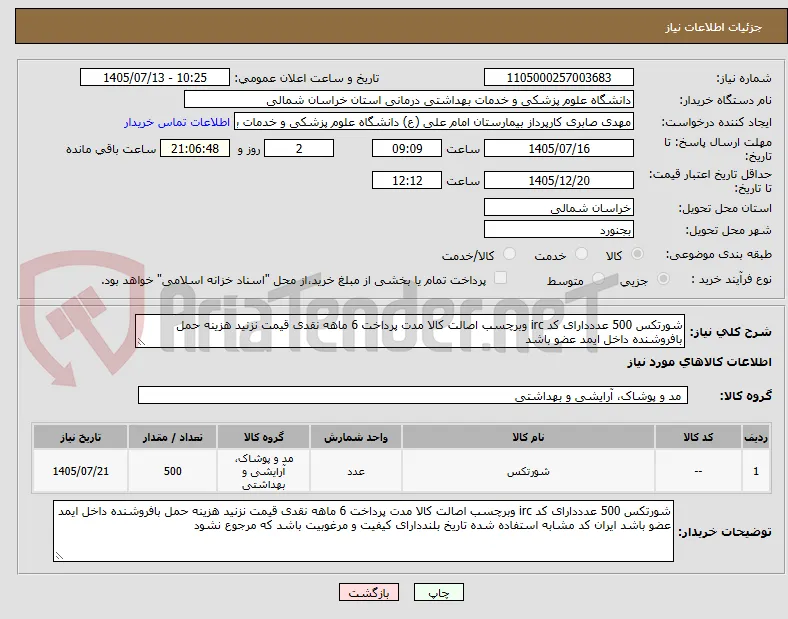Click the unit cell عدد

pyautogui.click(x=356, y=471)
